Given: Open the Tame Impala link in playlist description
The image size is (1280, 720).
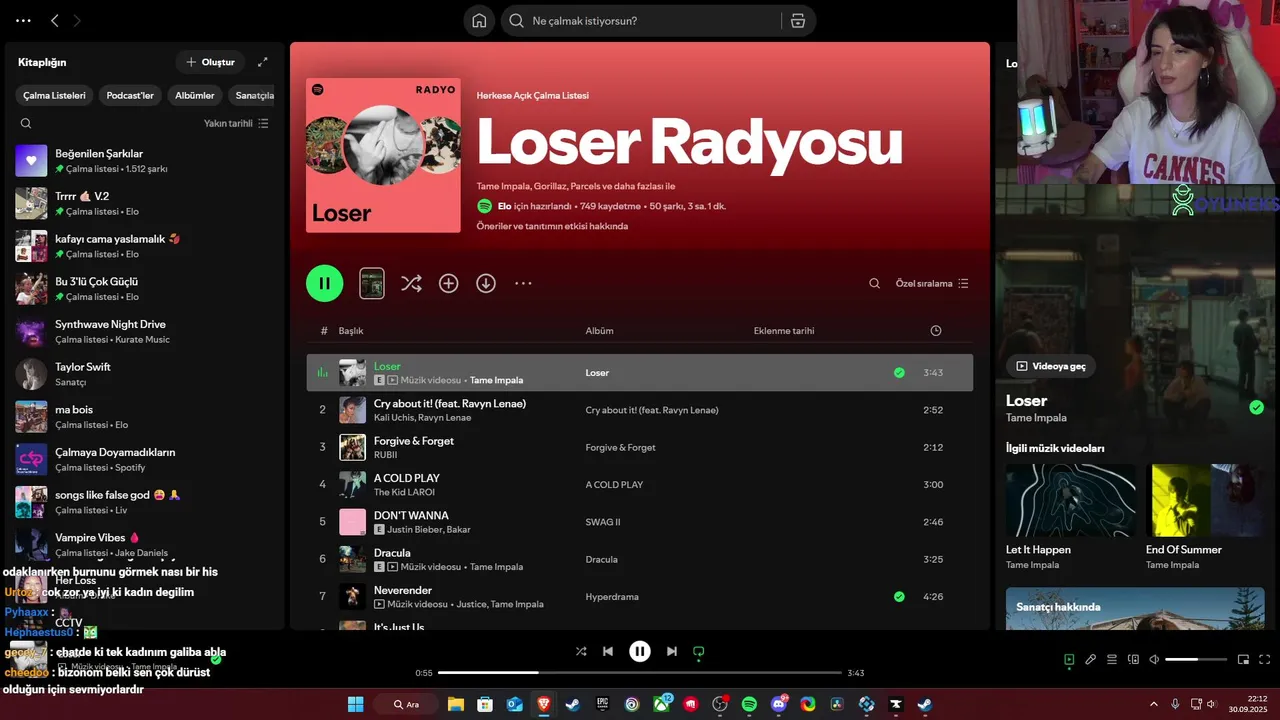Looking at the screenshot, I should coord(503,186).
